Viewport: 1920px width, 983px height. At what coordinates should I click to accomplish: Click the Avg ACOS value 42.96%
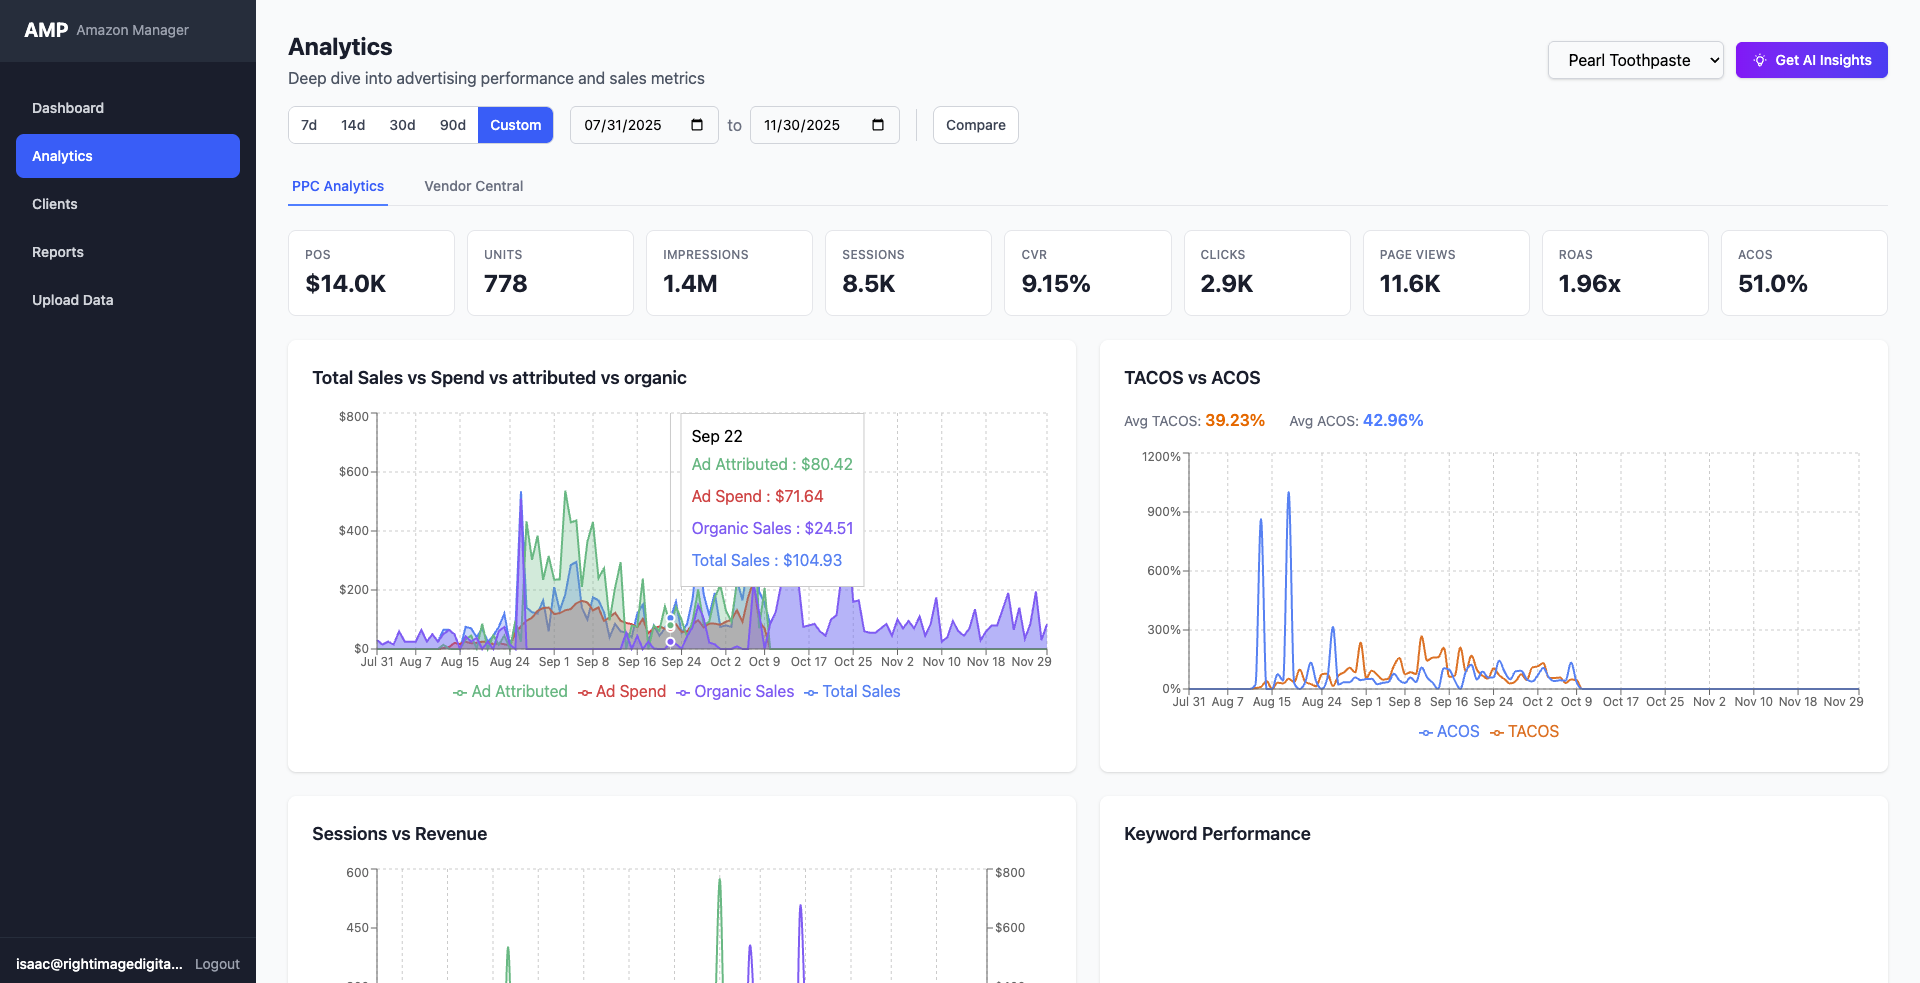coord(1393,421)
